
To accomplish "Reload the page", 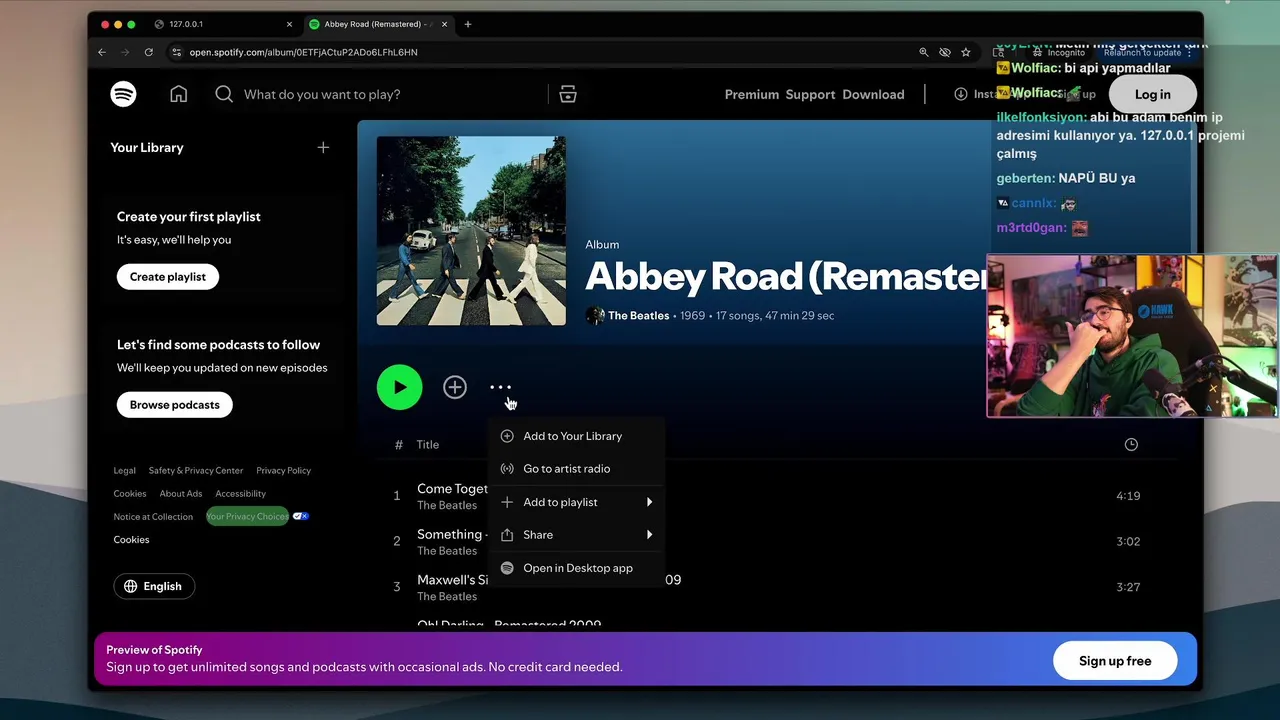I will (149, 52).
